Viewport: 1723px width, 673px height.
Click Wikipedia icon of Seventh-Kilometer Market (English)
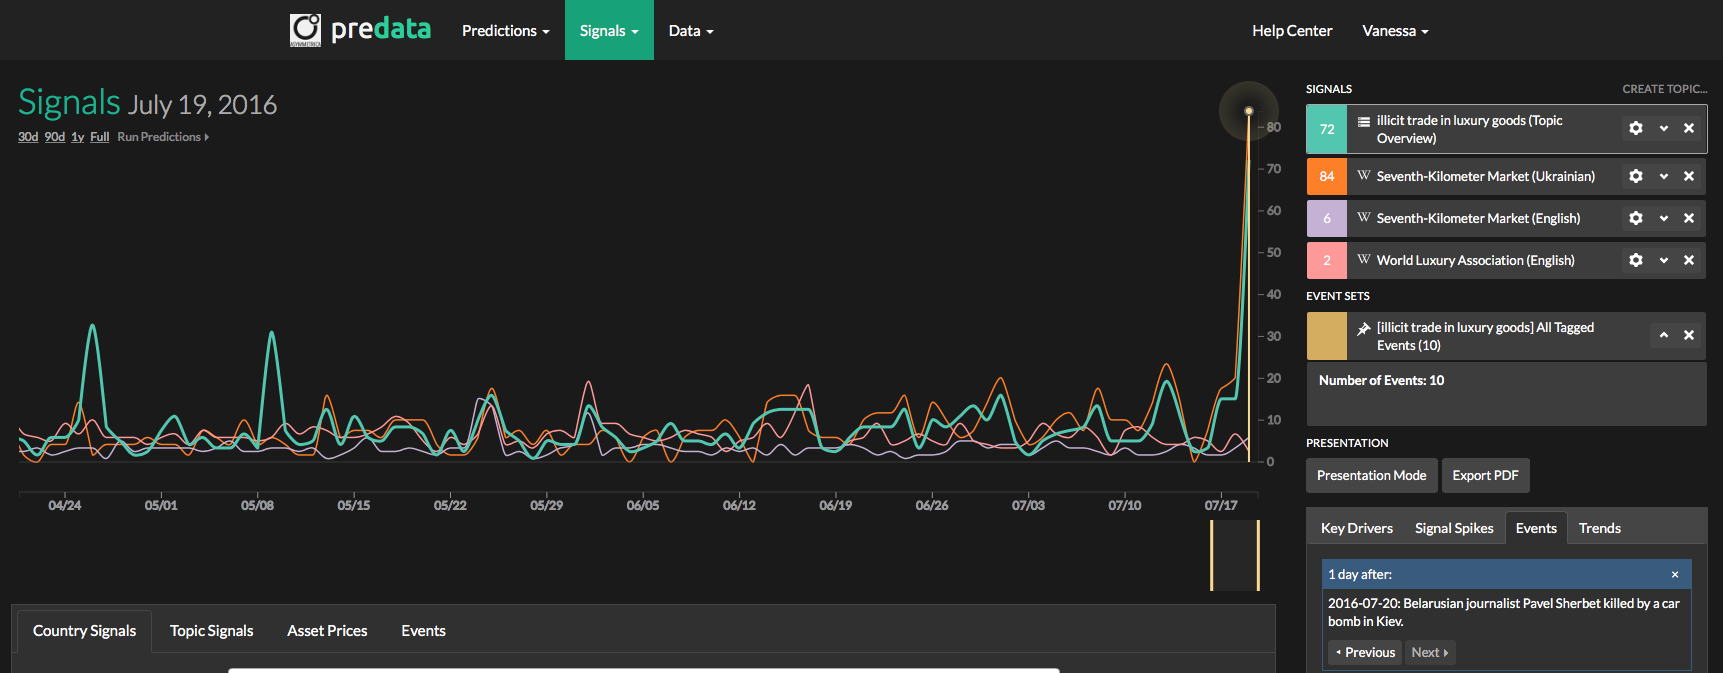(x=1364, y=217)
